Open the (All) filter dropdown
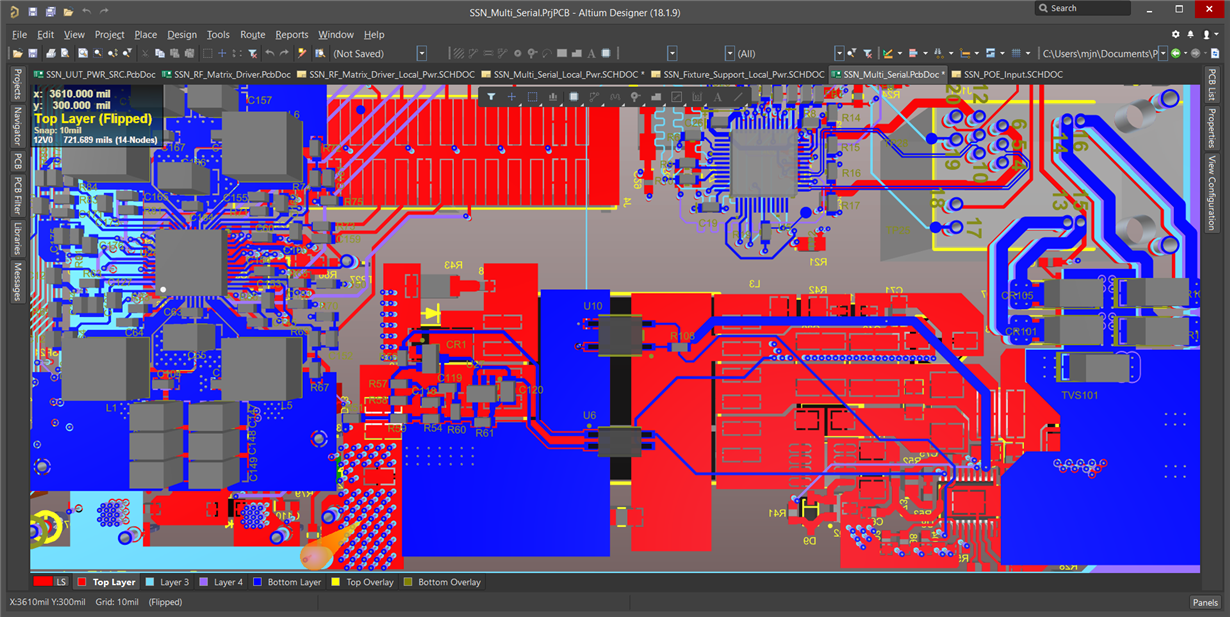The width and height of the screenshot is (1230, 617). tap(838, 53)
